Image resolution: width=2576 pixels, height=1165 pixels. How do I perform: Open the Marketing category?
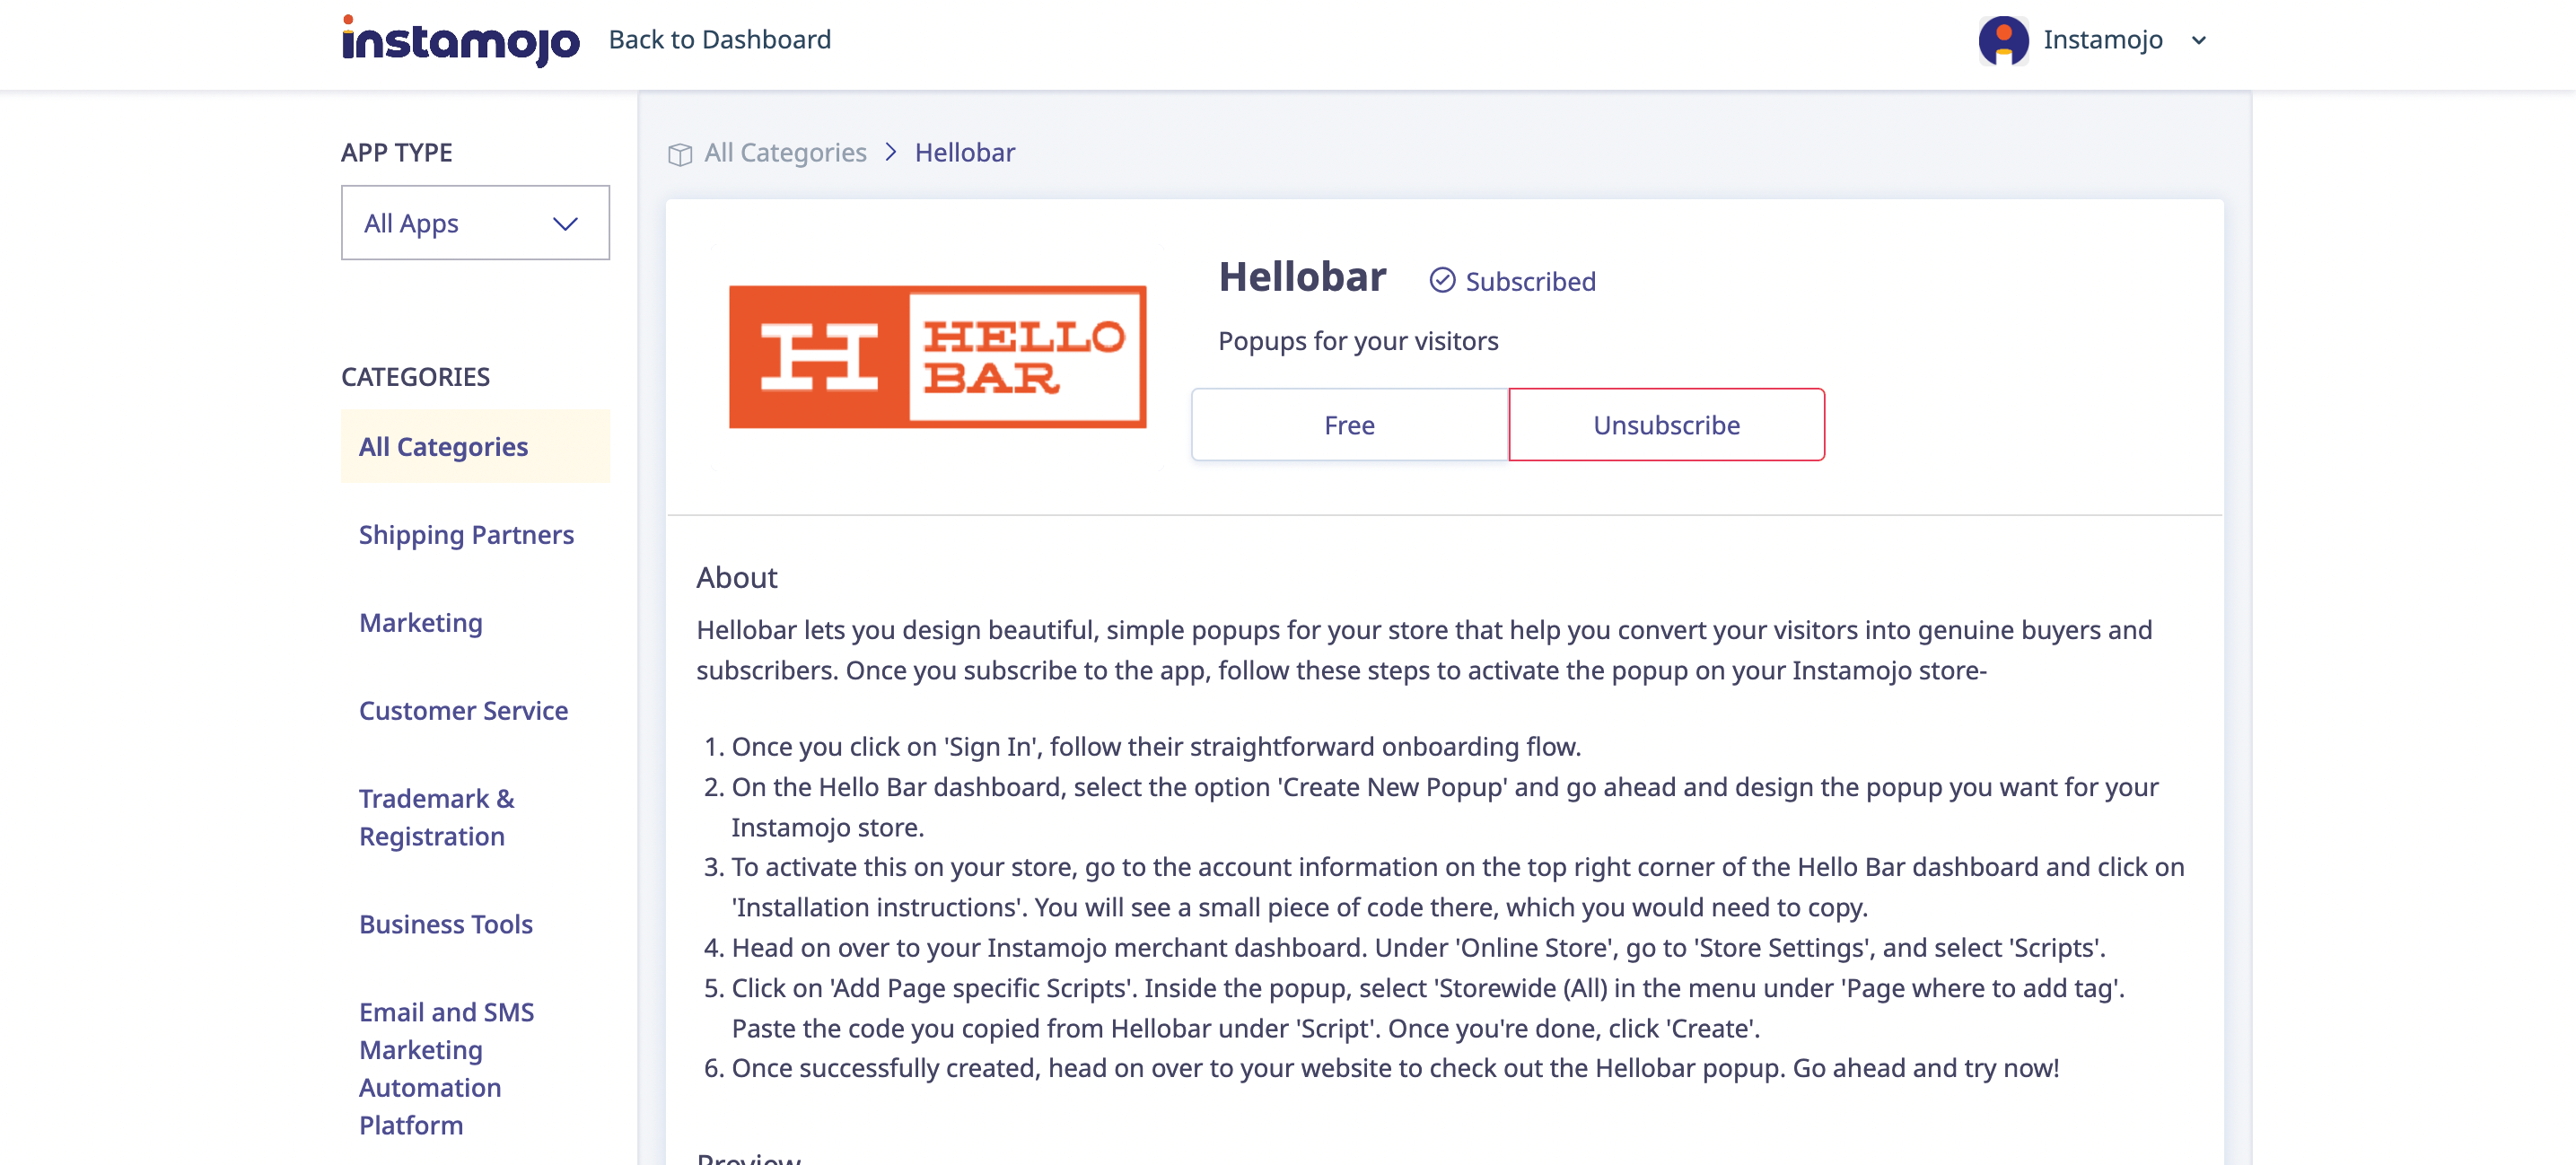[420, 623]
